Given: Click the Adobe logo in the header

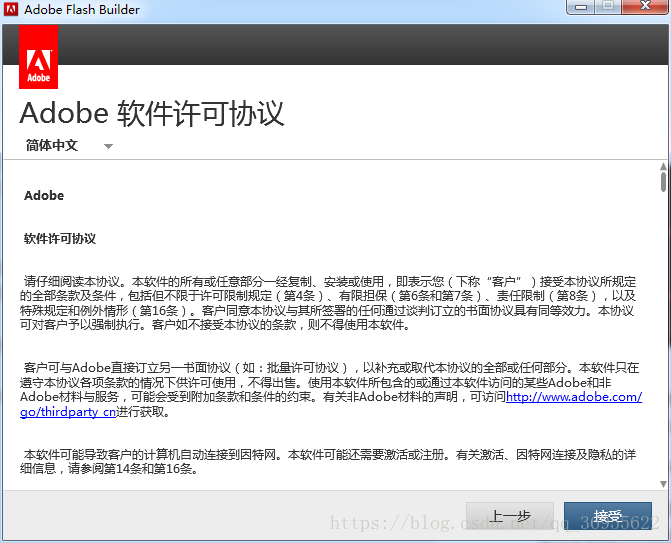Looking at the screenshot, I should pos(39,57).
